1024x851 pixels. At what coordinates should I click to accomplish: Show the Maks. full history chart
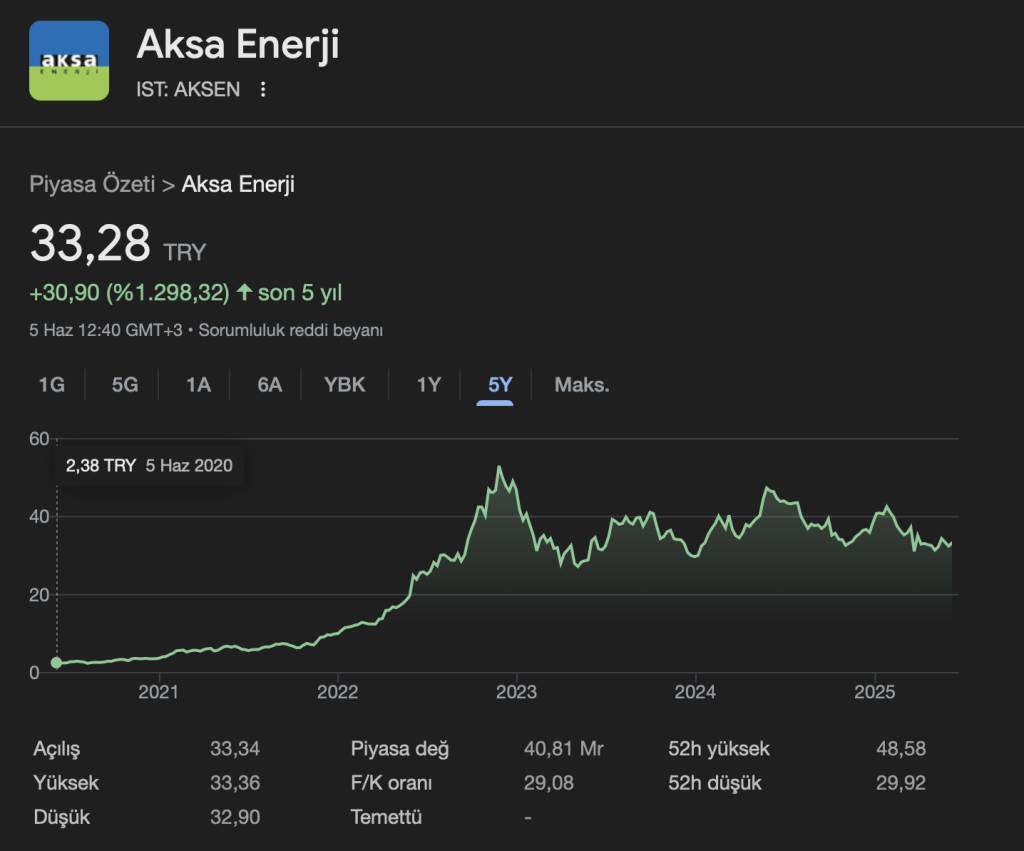pos(582,385)
